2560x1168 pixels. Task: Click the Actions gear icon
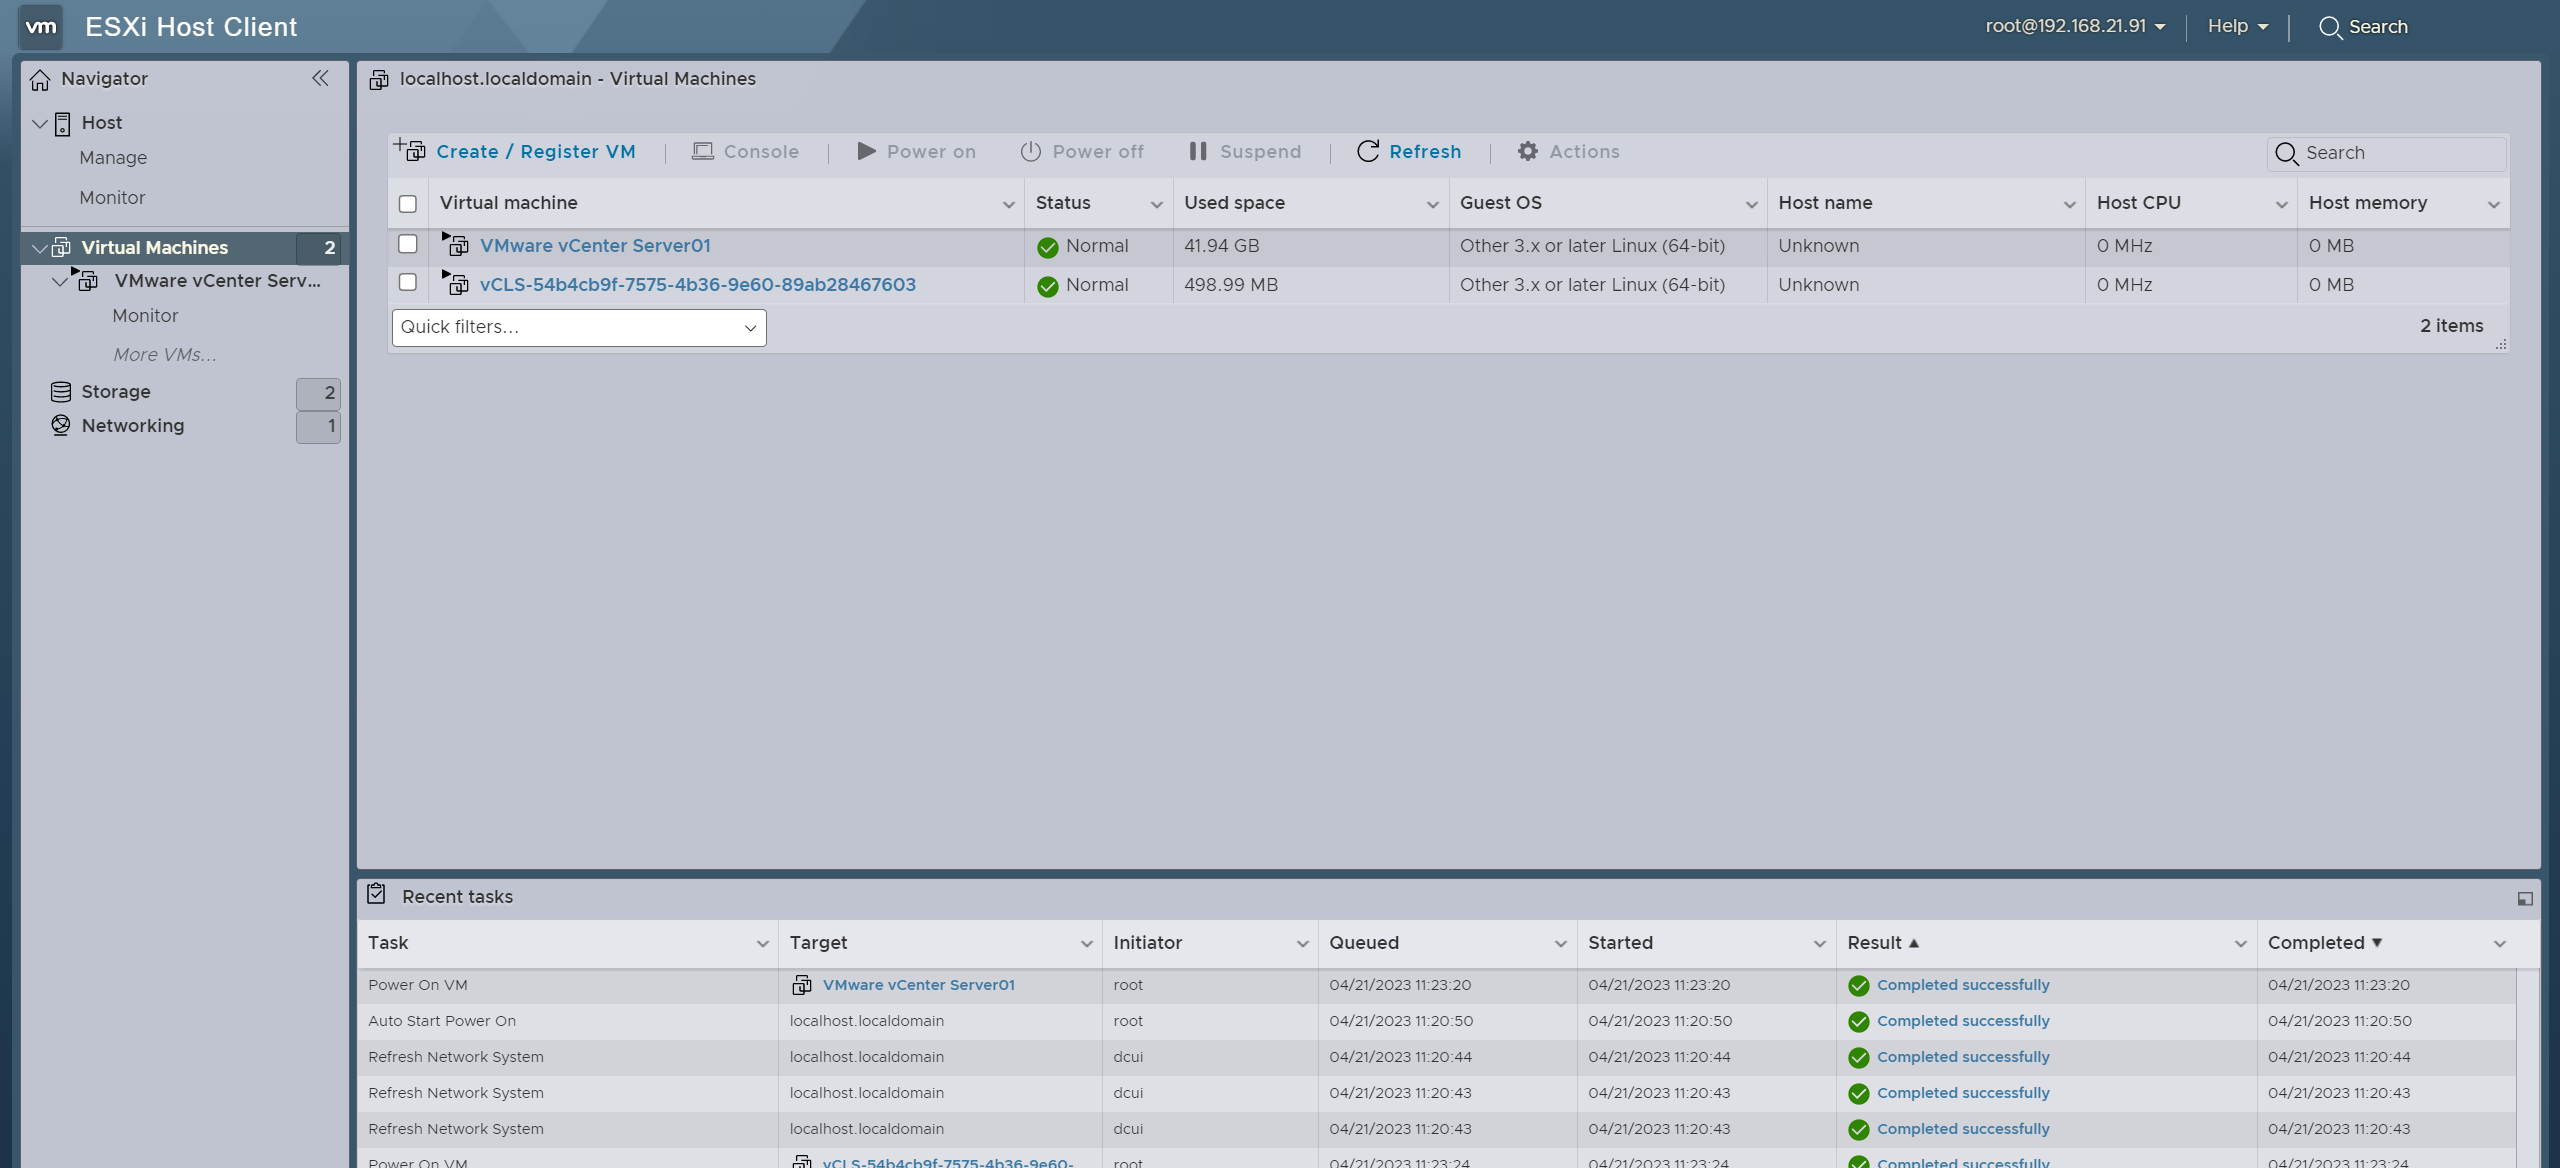[1528, 151]
